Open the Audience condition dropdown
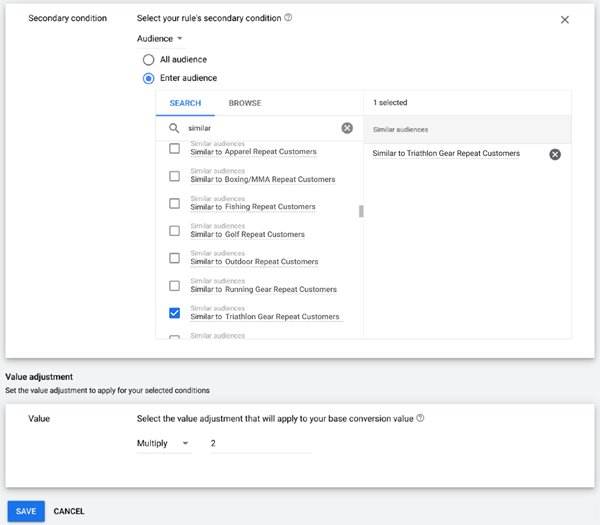 pos(160,39)
